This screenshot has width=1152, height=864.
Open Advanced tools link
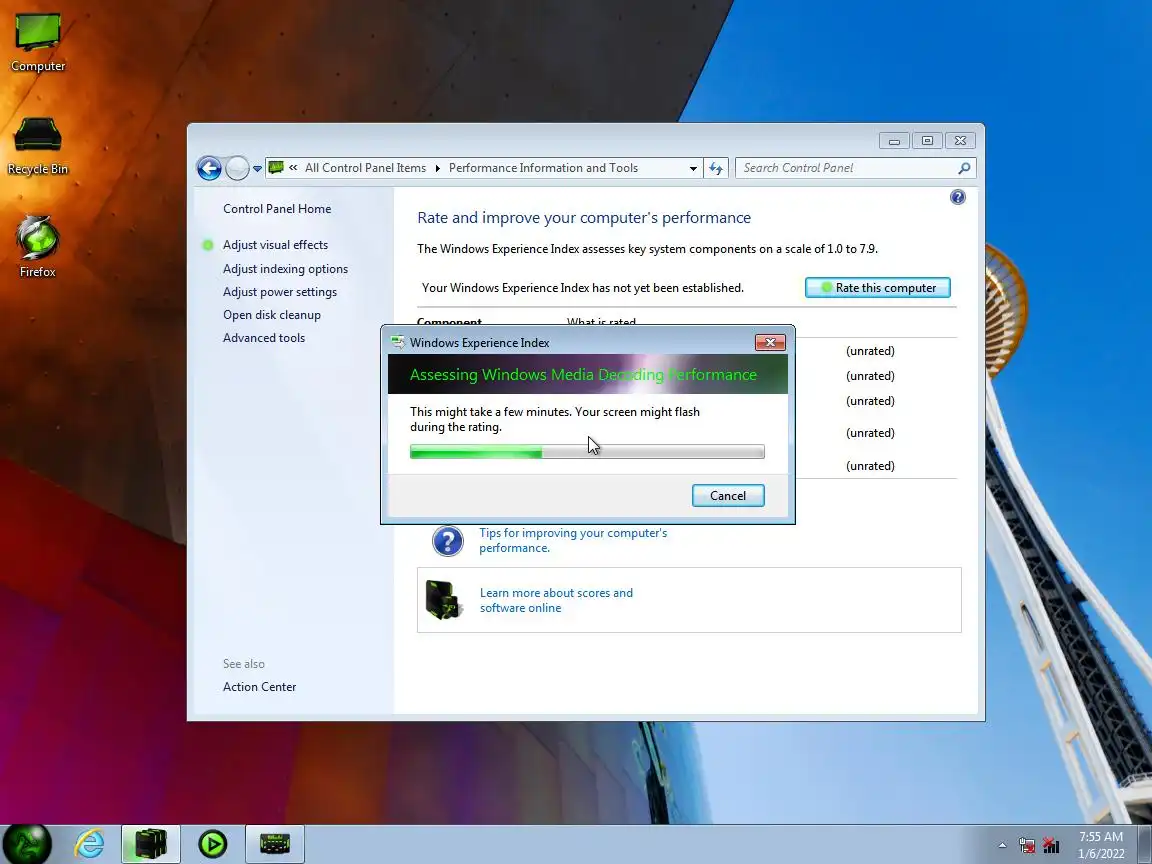point(264,337)
